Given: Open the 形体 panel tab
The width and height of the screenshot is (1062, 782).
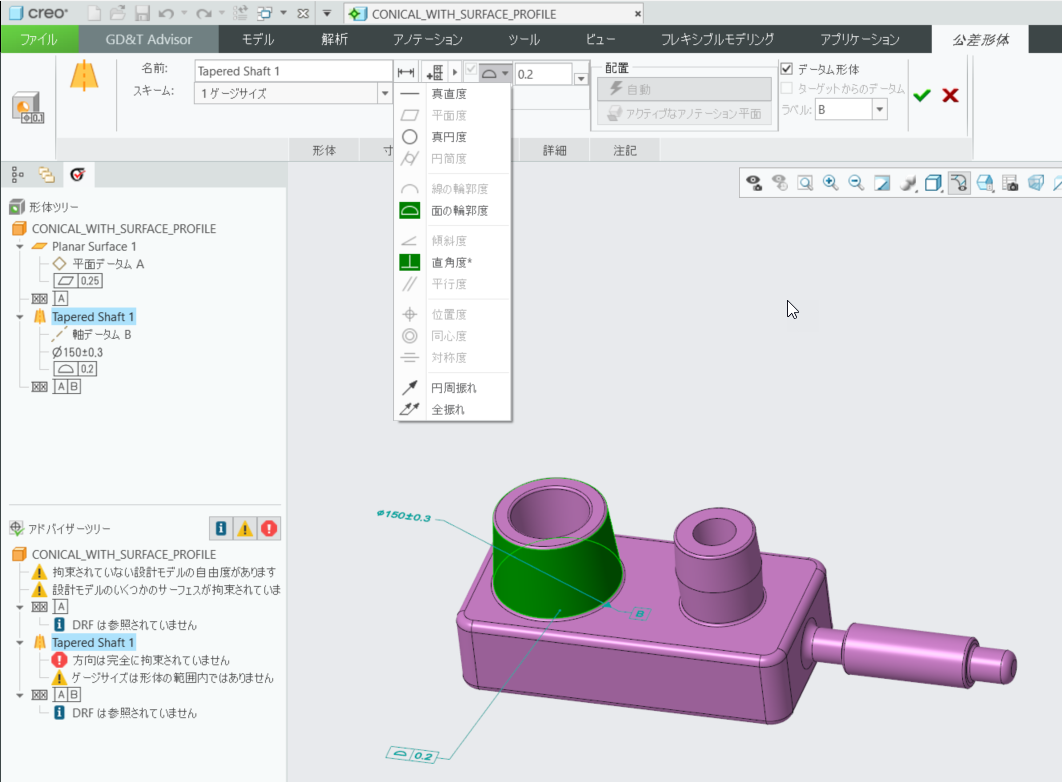Looking at the screenshot, I should [x=324, y=150].
